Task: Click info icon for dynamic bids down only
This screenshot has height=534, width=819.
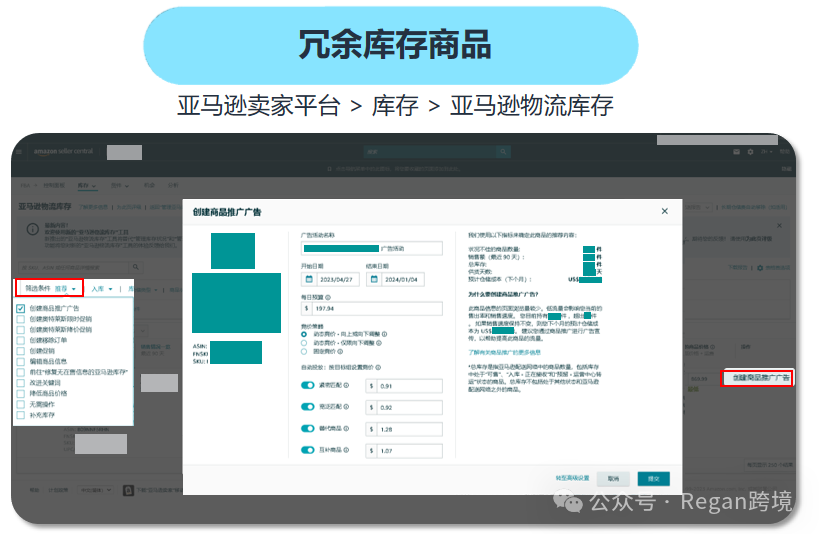Action: [379, 343]
